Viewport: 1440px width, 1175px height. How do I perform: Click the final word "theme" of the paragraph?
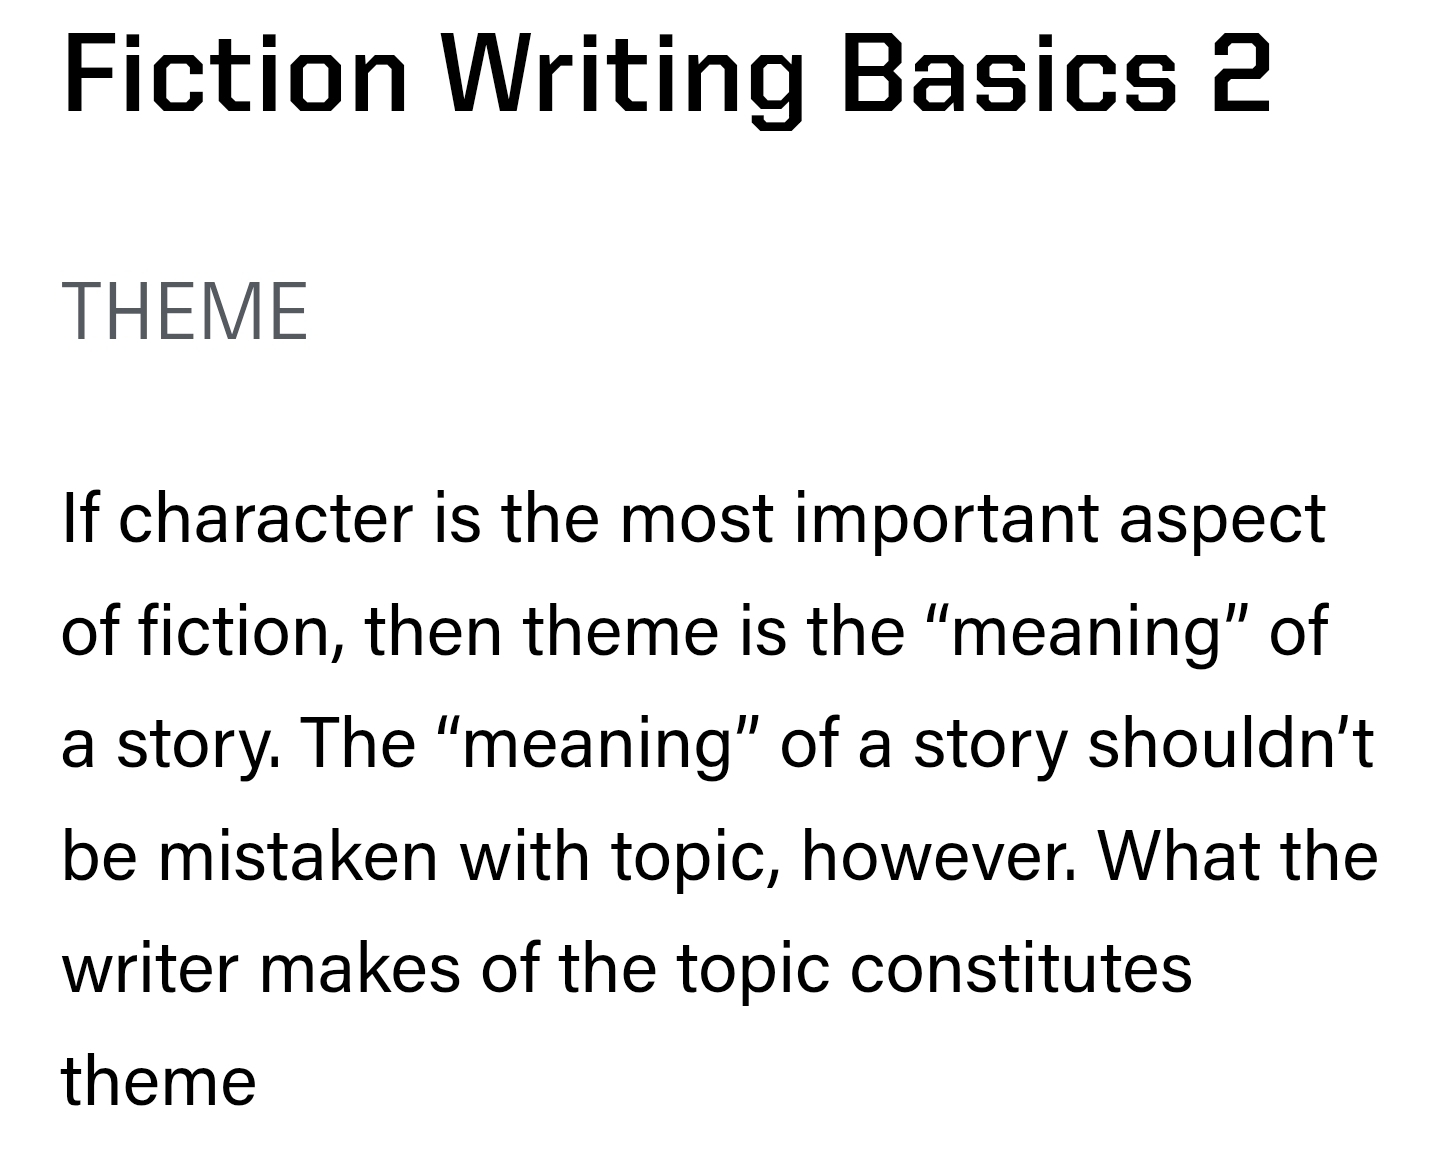point(159,1082)
